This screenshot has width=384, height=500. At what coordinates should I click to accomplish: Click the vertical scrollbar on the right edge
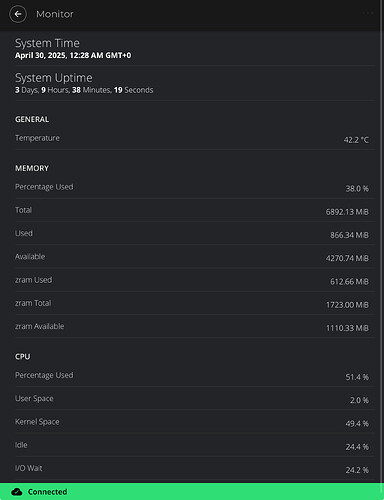tap(382, 242)
